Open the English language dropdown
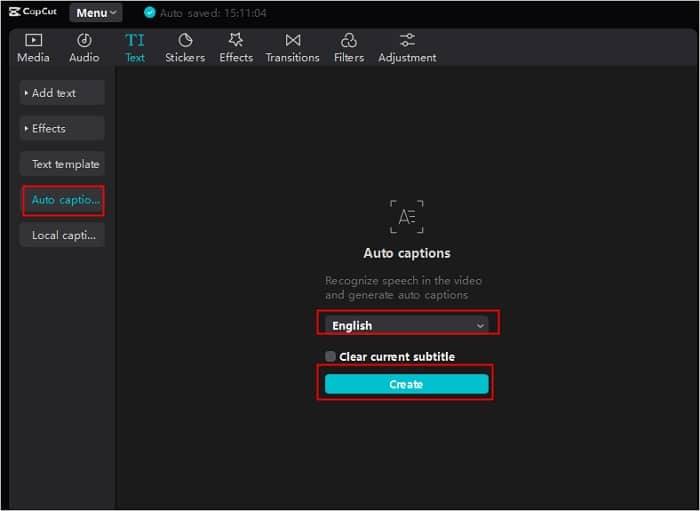 [x=407, y=325]
